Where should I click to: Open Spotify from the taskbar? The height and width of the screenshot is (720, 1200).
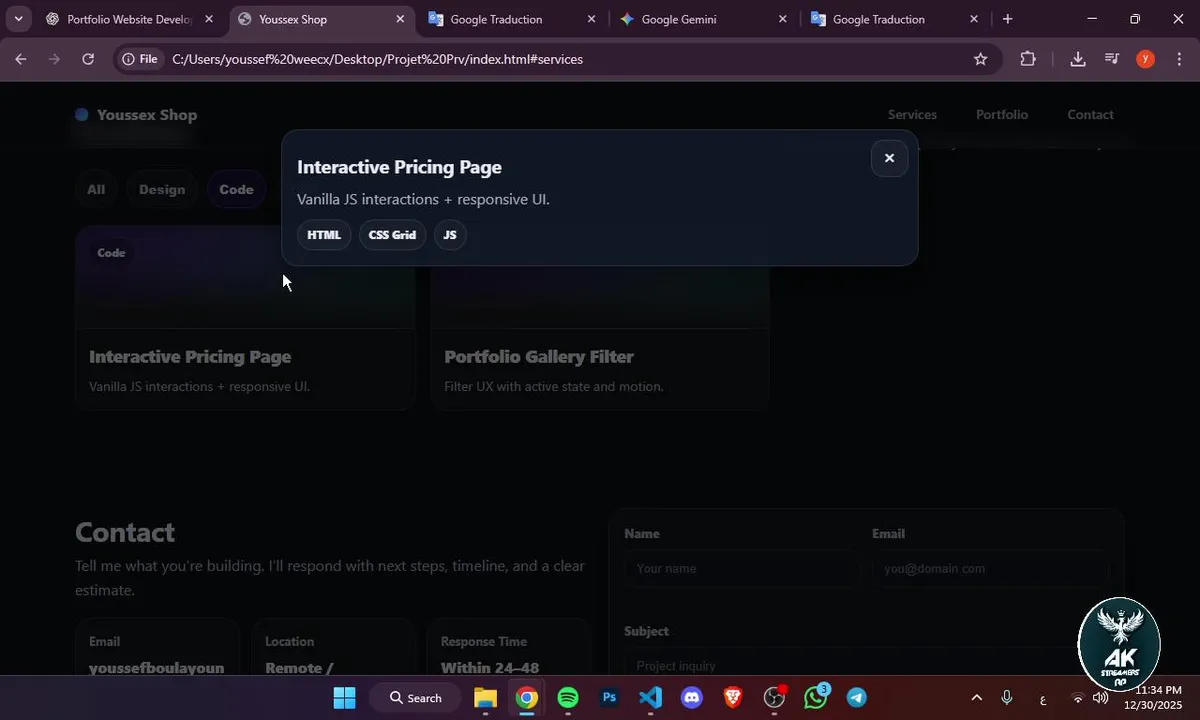click(568, 698)
